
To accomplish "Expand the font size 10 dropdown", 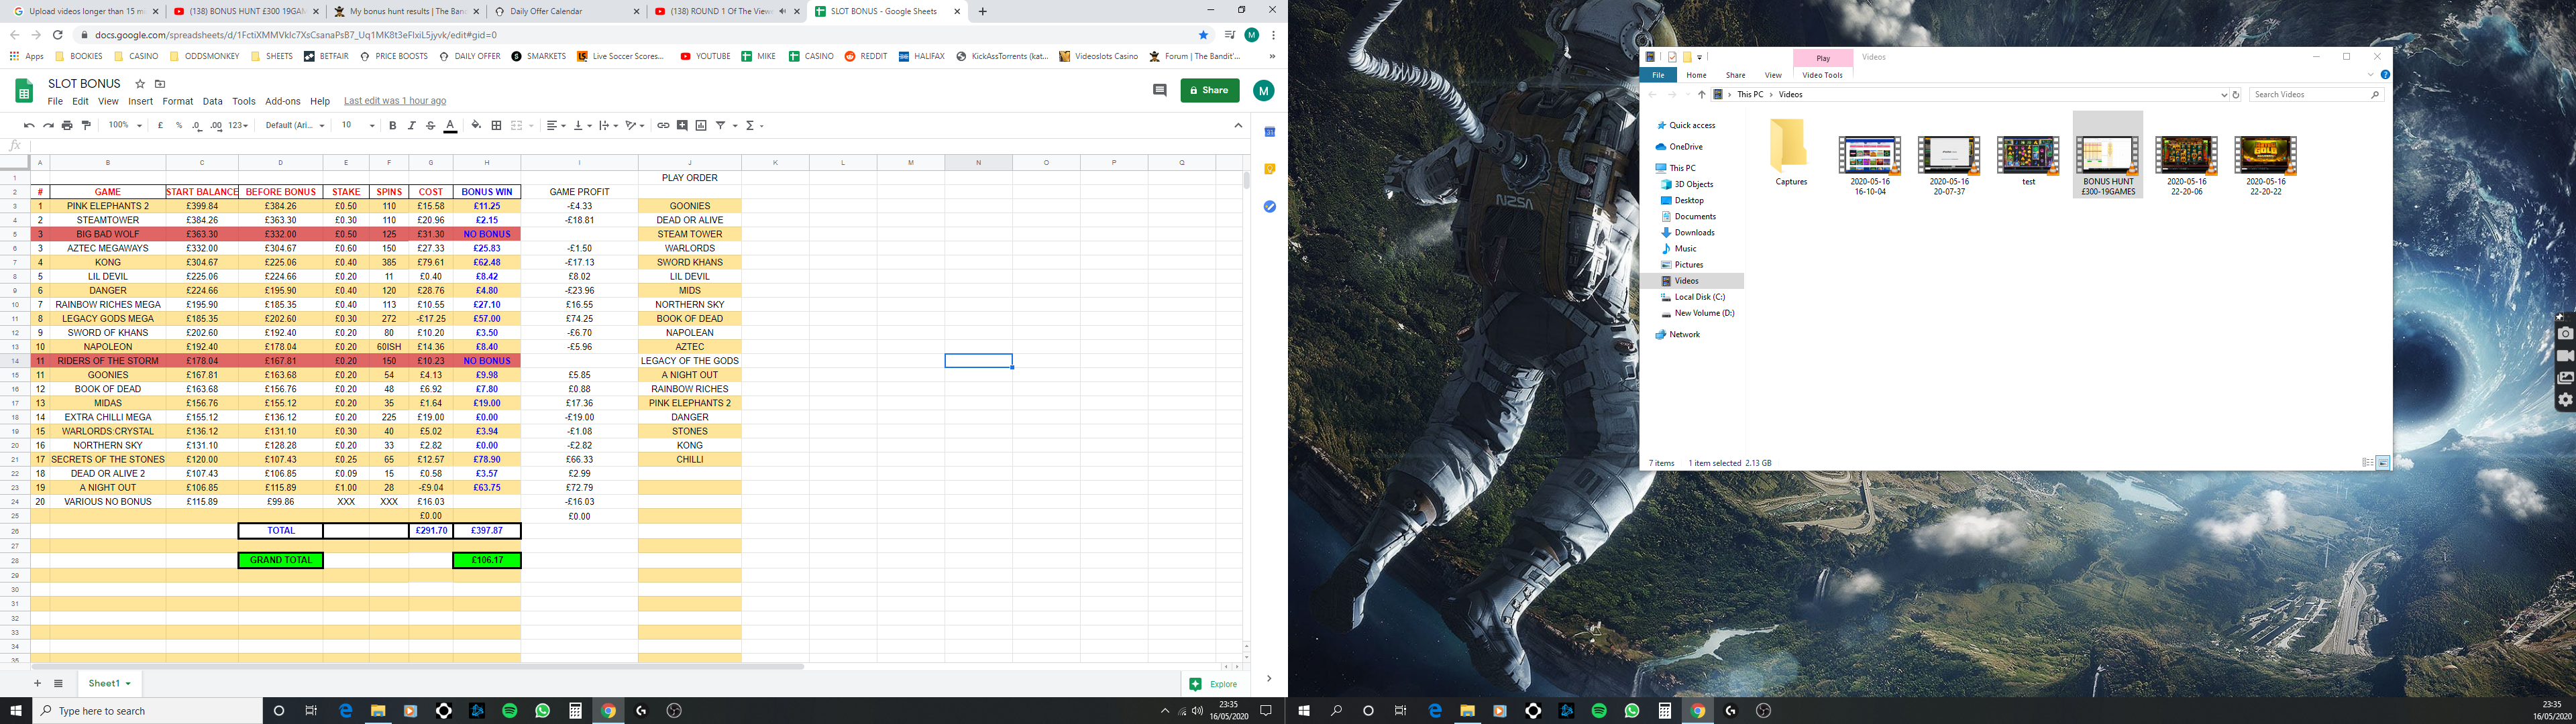I will coord(357,126).
